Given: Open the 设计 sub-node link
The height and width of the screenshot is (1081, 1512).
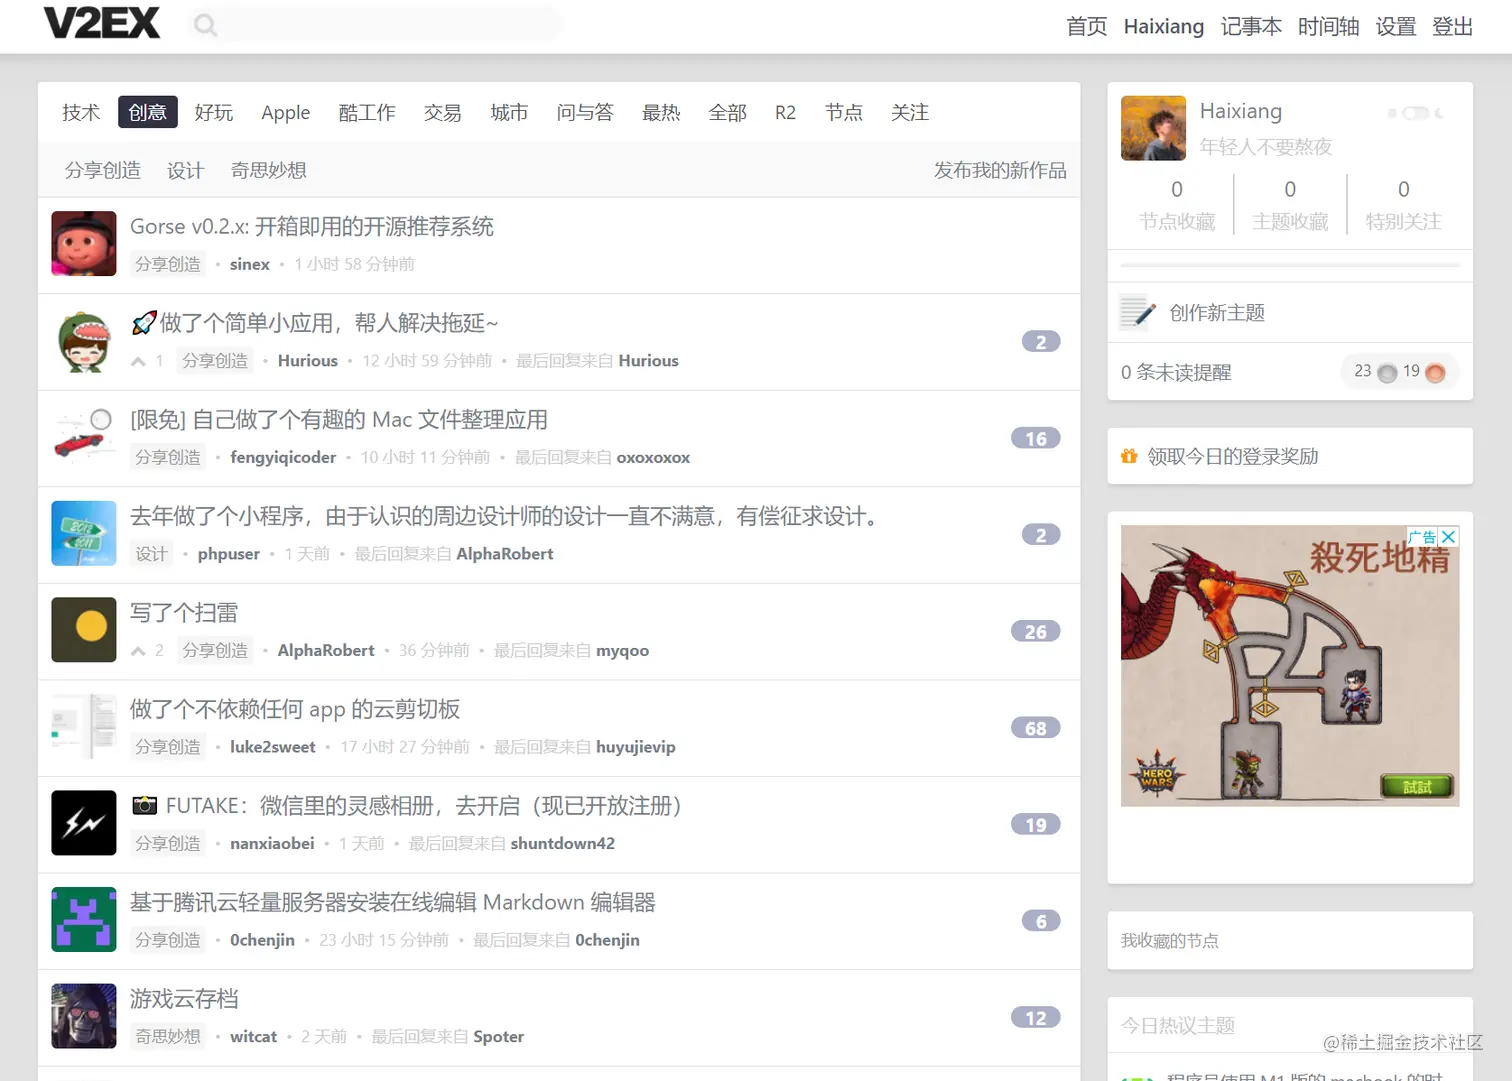Looking at the screenshot, I should pyautogui.click(x=185, y=170).
